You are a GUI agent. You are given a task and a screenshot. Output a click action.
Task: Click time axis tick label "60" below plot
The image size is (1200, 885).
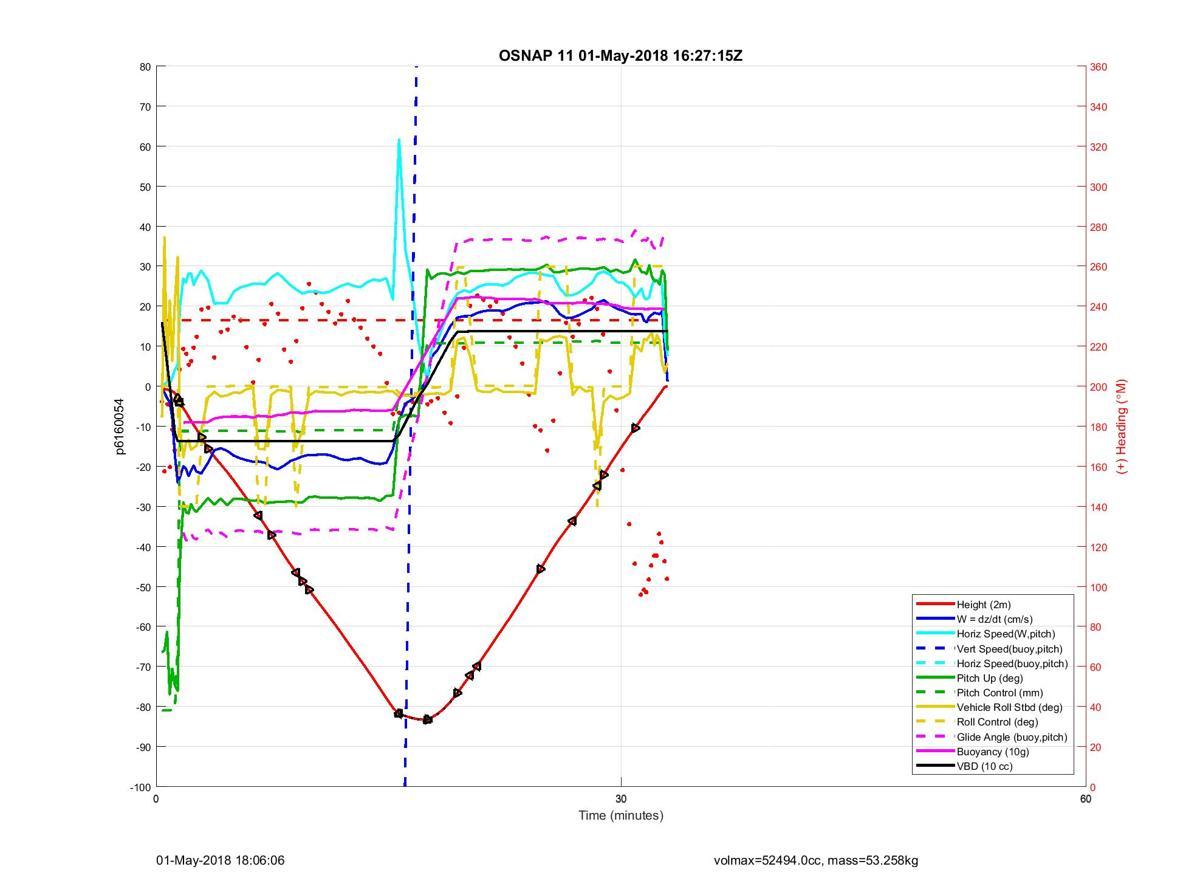click(1086, 799)
